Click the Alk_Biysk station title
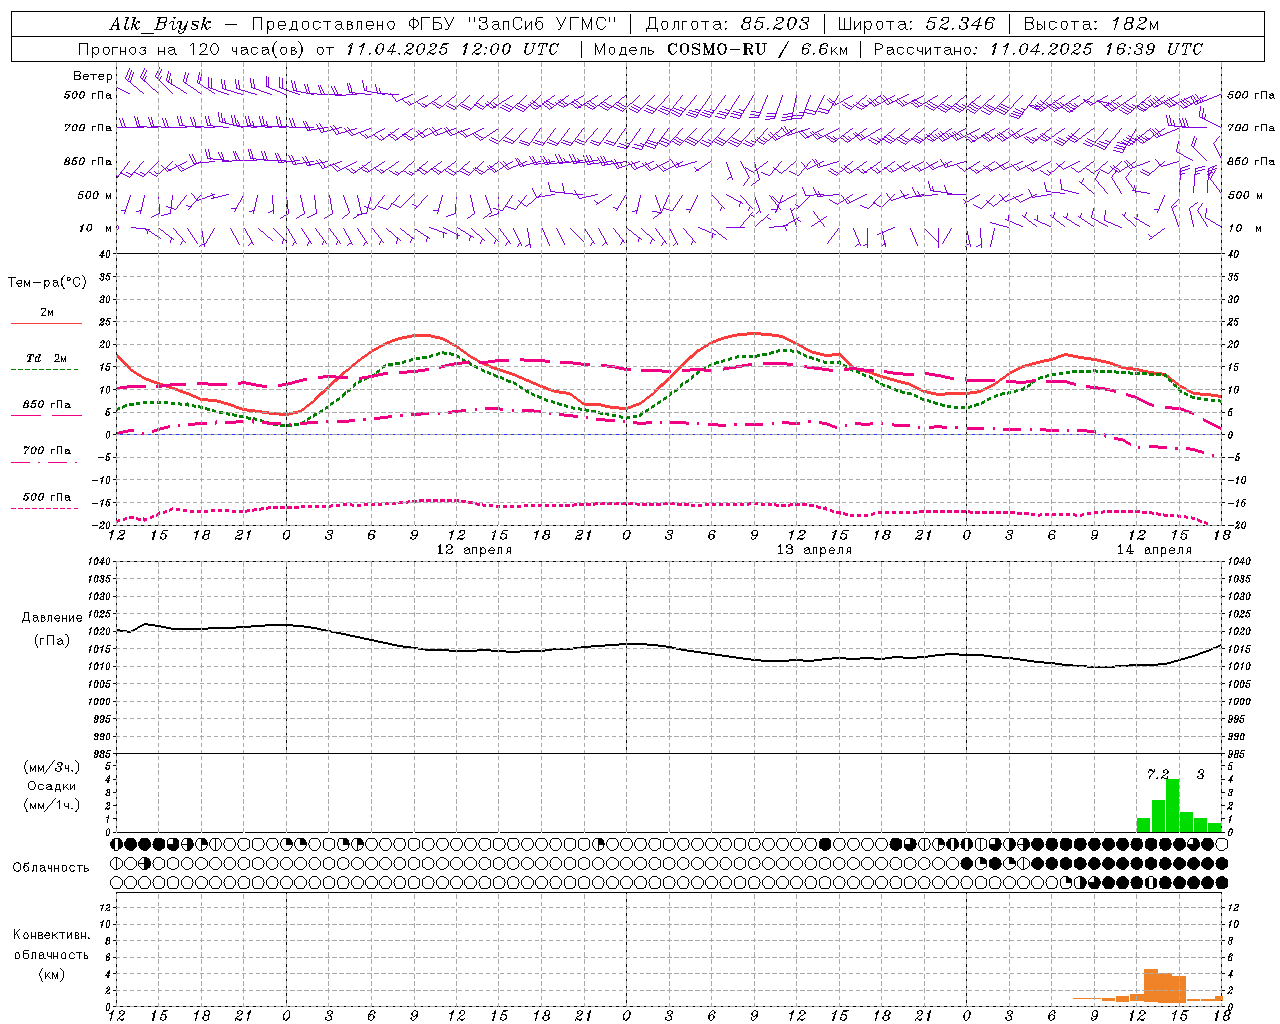This screenshot has width=1280, height=1024. (x=160, y=25)
